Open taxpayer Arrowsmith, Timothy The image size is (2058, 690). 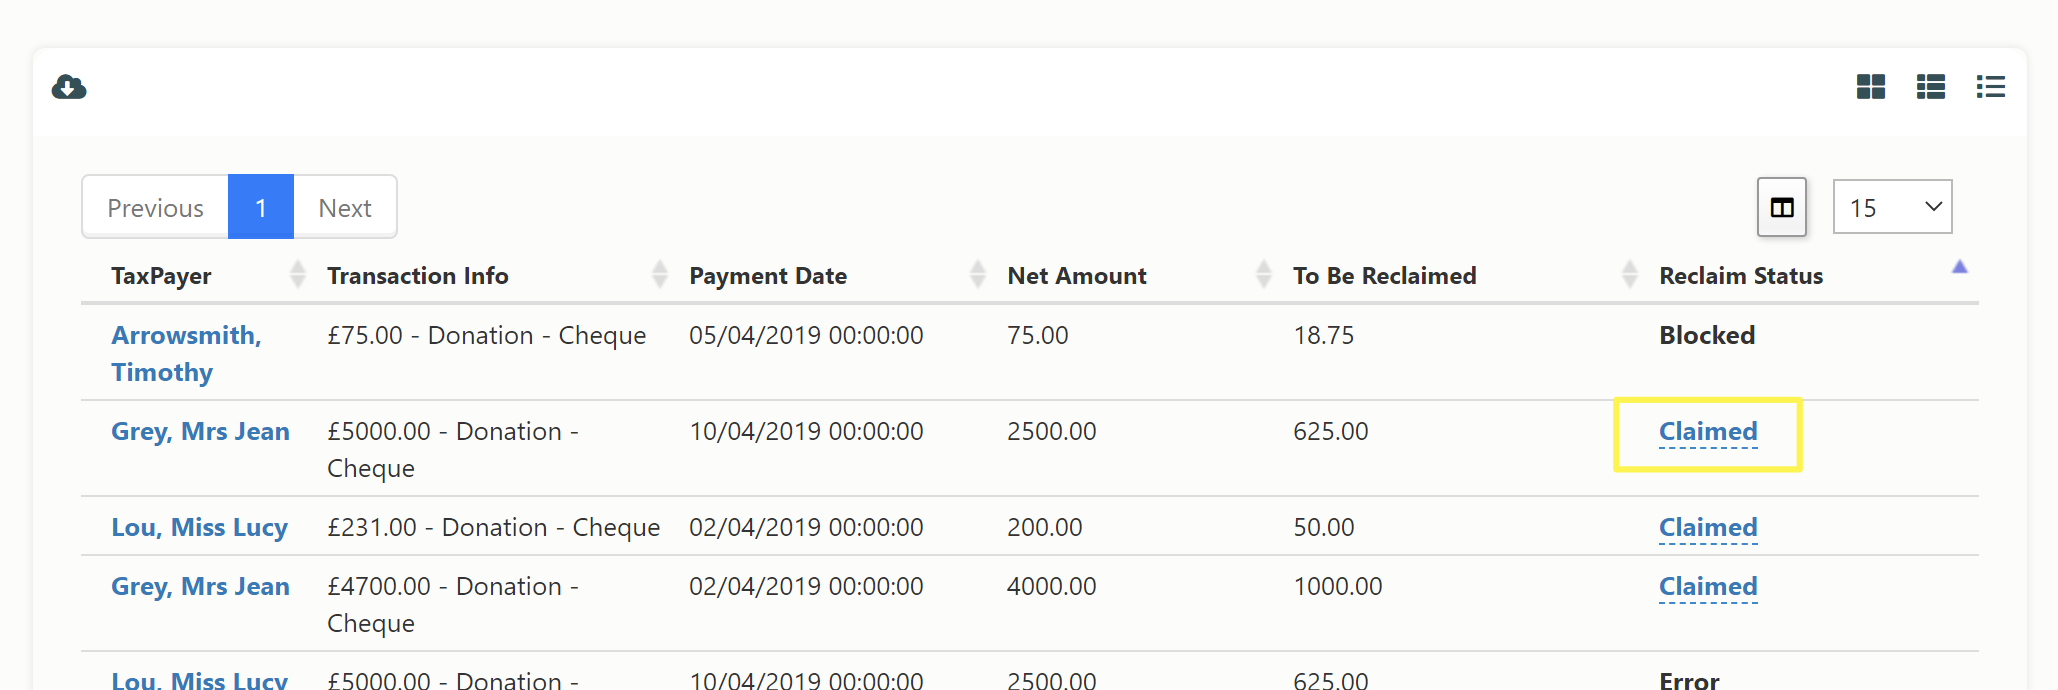coord(186,354)
